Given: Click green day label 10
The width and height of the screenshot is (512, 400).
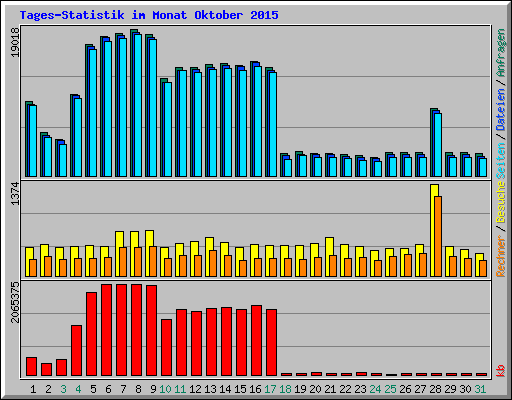Looking at the screenshot, I should point(166,389).
